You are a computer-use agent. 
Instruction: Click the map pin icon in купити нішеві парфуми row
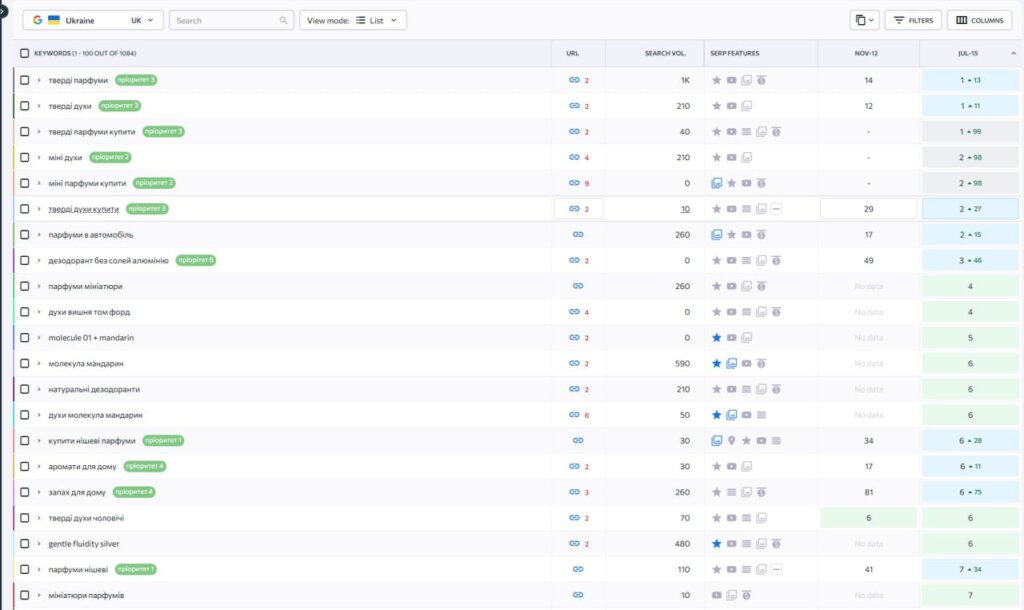click(x=732, y=441)
